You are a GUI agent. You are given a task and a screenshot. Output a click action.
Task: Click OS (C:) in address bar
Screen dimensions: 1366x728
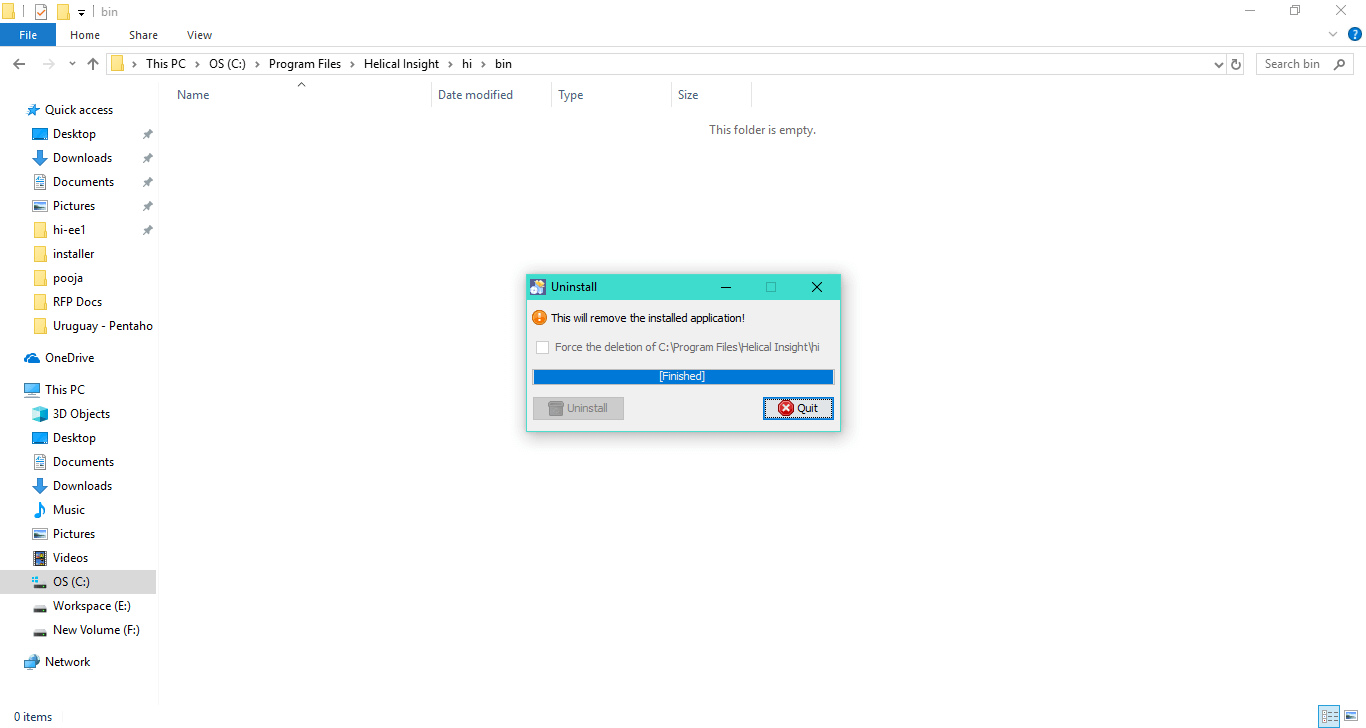pos(227,64)
